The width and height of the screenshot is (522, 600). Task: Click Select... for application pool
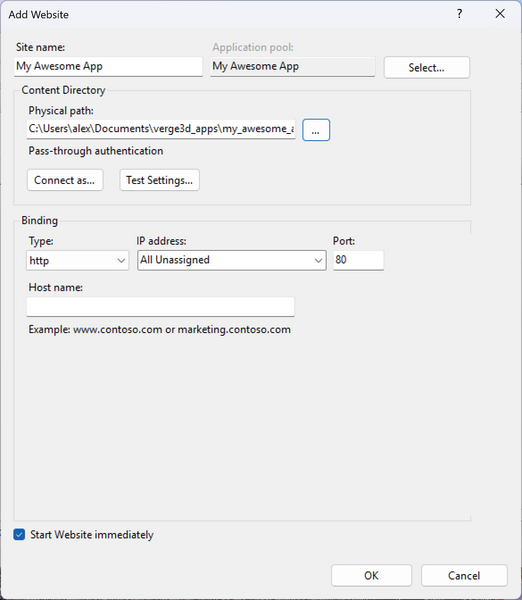(427, 68)
